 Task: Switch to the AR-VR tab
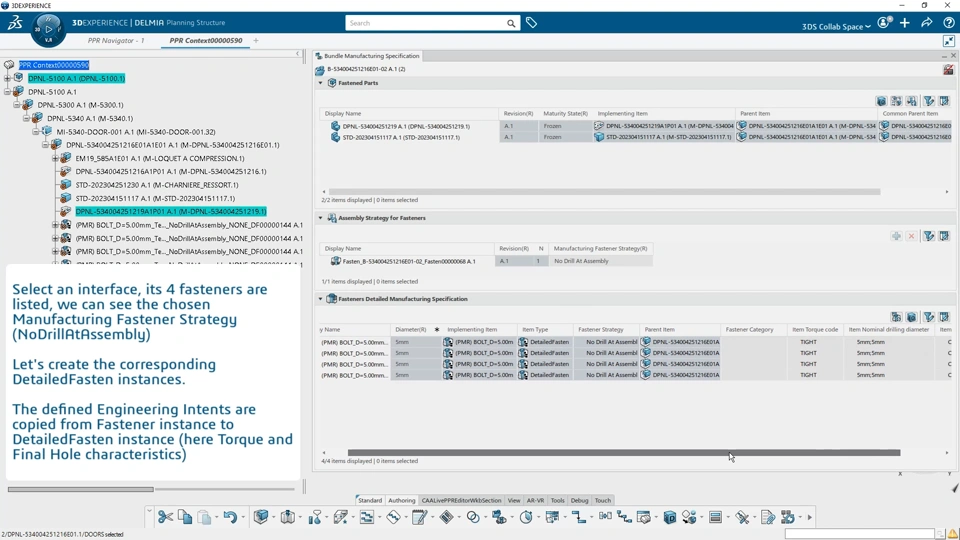point(535,500)
